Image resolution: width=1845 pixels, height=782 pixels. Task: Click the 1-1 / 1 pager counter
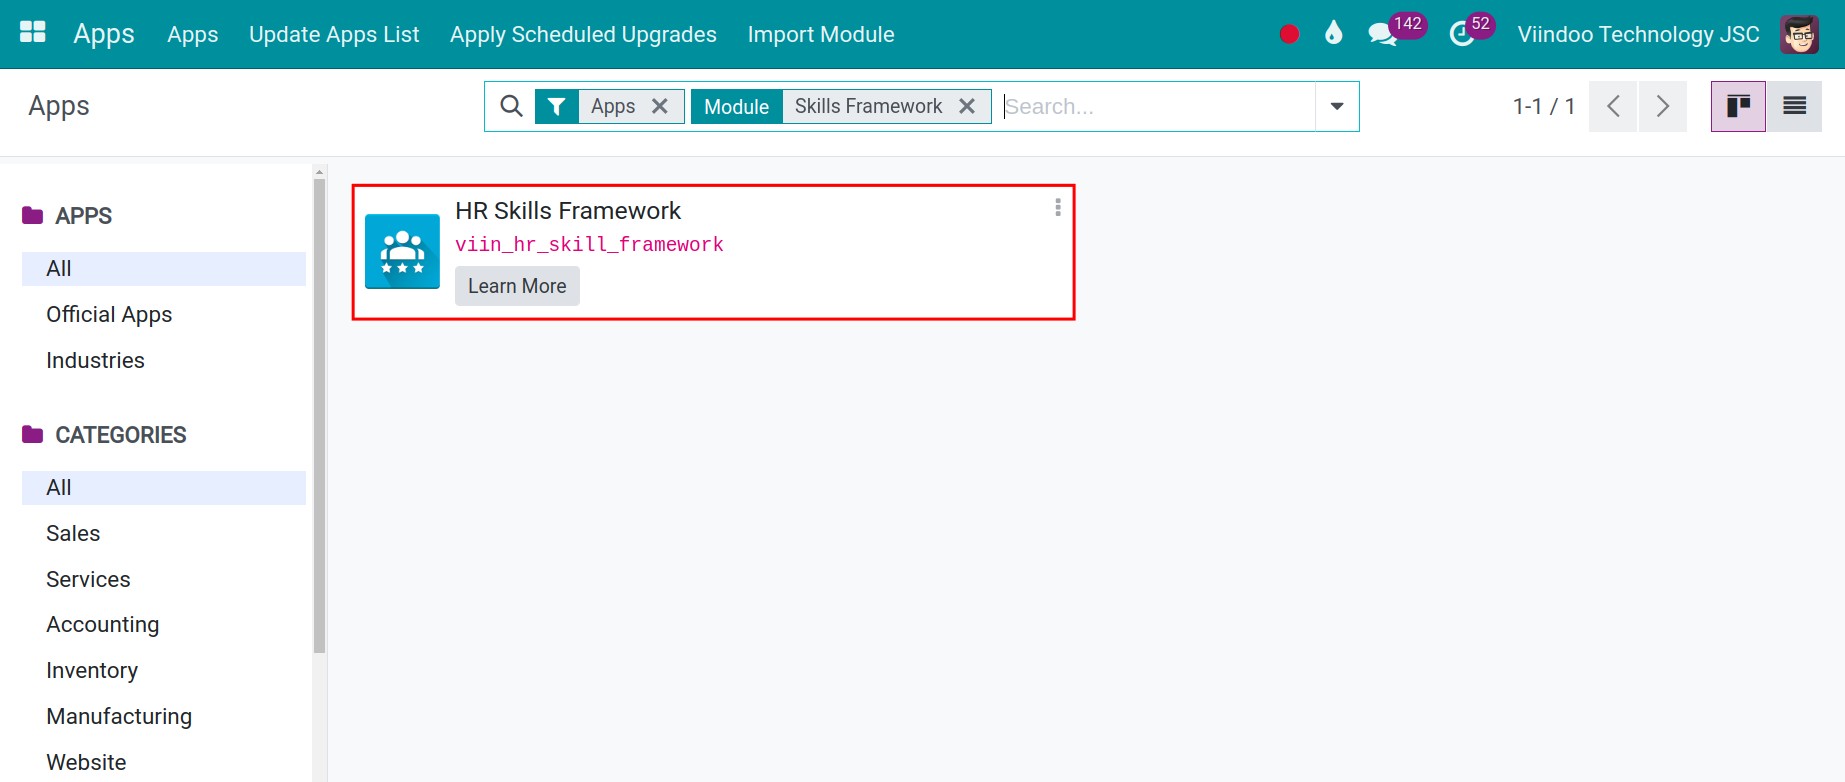tap(1543, 106)
